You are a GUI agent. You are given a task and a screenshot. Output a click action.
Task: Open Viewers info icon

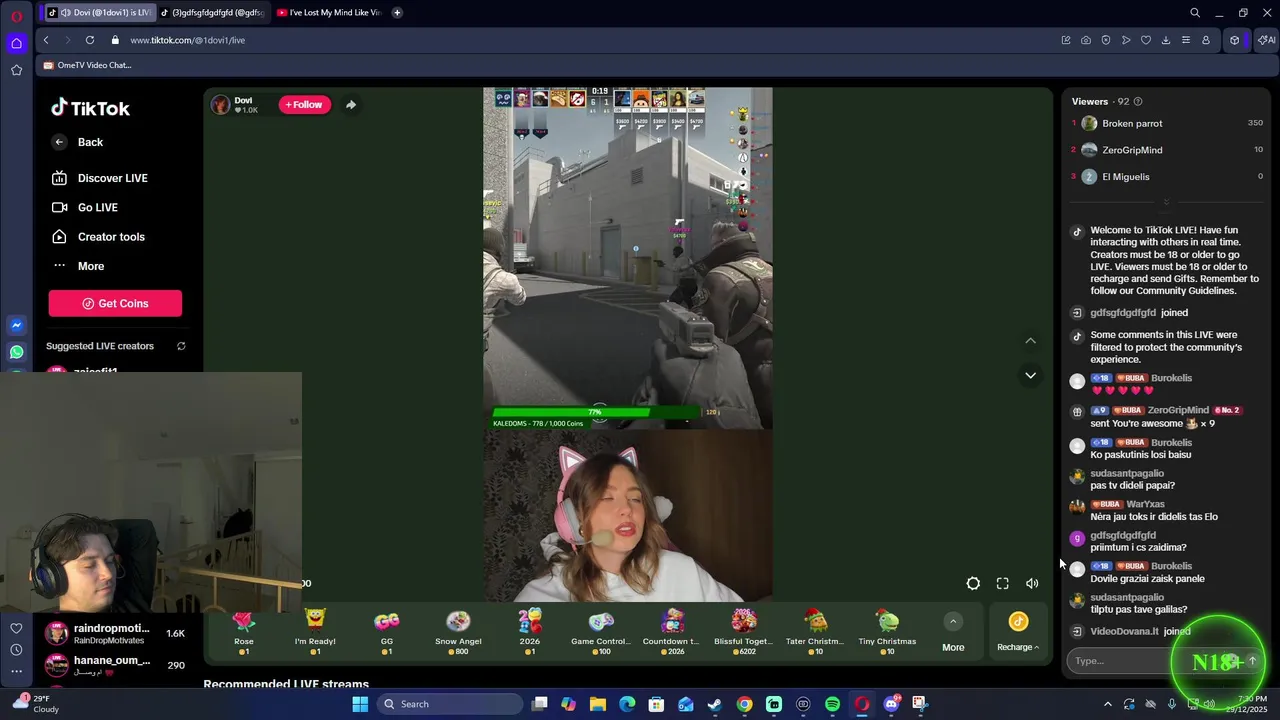point(1138,101)
